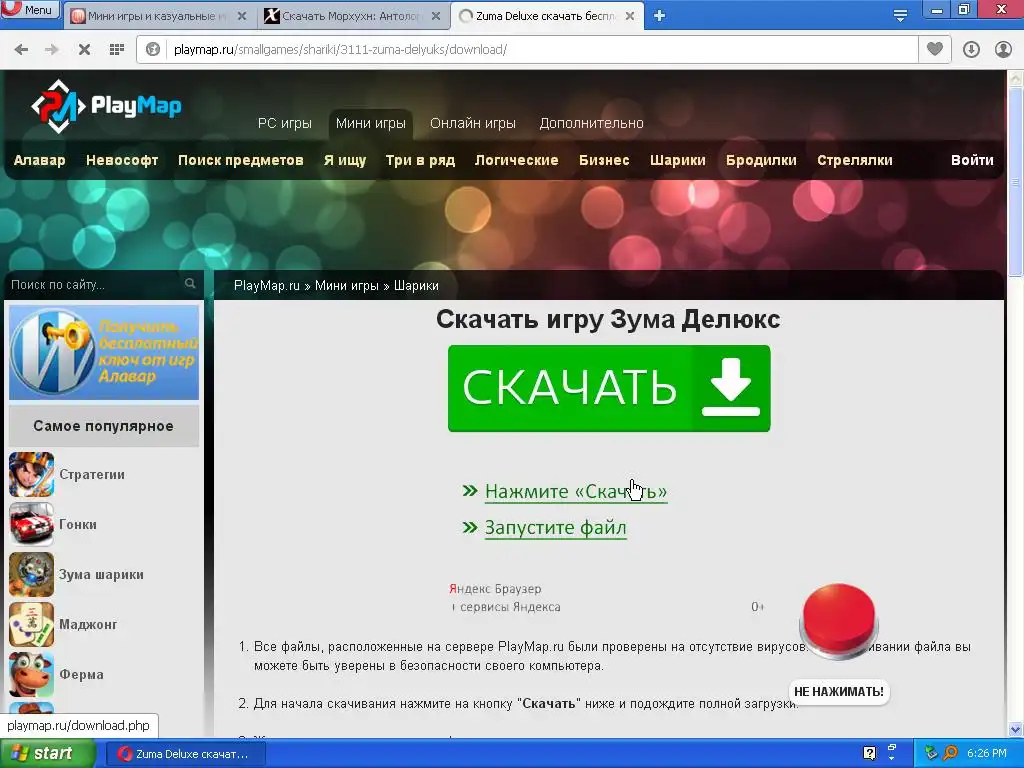1024x768 pixels.
Task: Click the address bar URL
Action: click(340, 50)
